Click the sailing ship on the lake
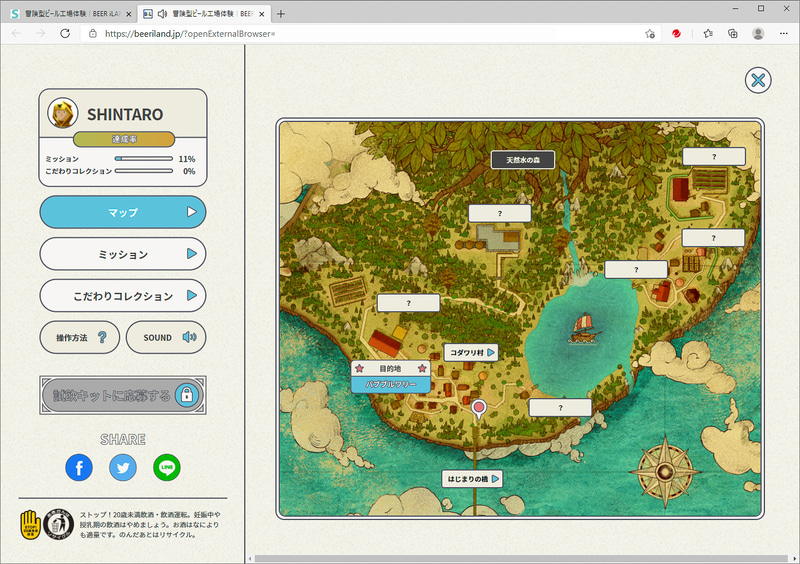 pyautogui.click(x=585, y=327)
